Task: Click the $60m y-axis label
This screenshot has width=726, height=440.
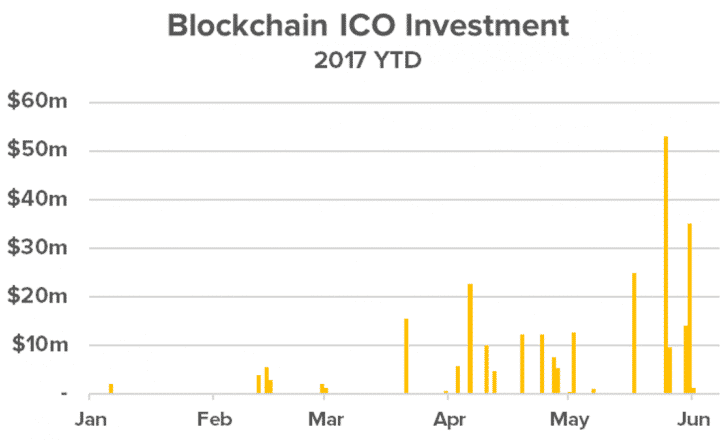Action: [x=37, y=102]
